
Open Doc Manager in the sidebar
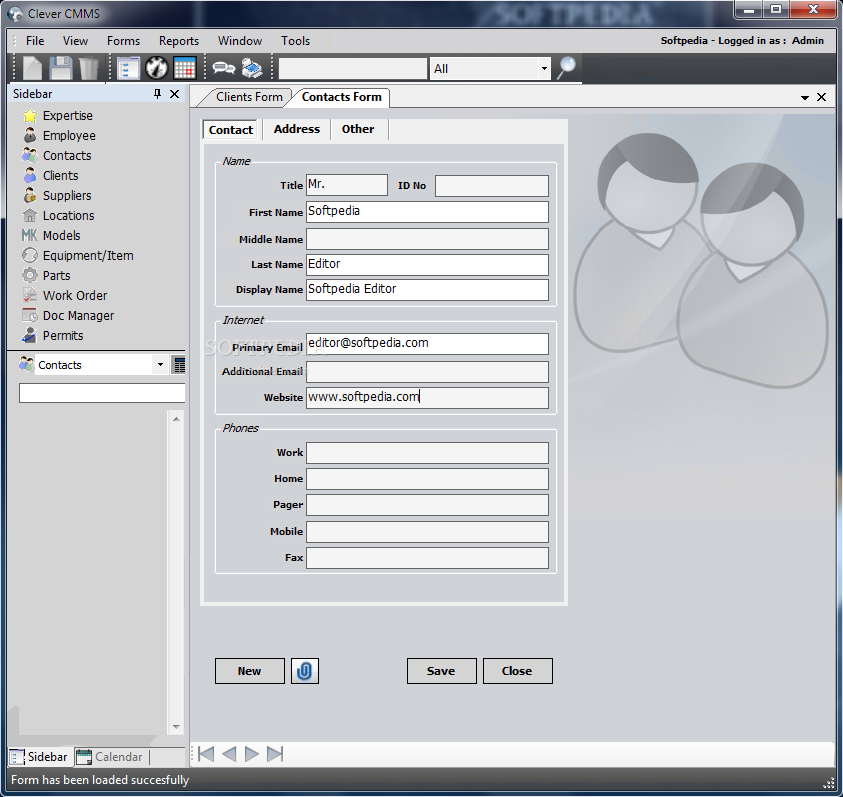click(x=78, y=315)
